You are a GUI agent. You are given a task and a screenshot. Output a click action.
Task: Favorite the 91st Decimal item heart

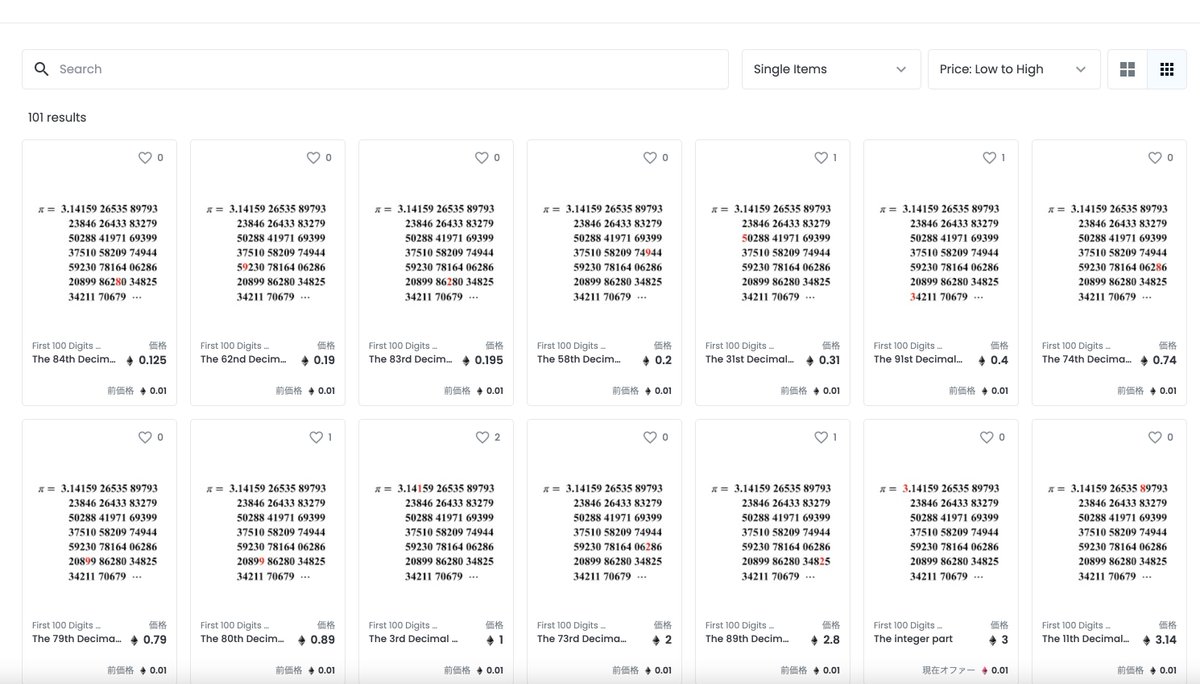[989, 158]
